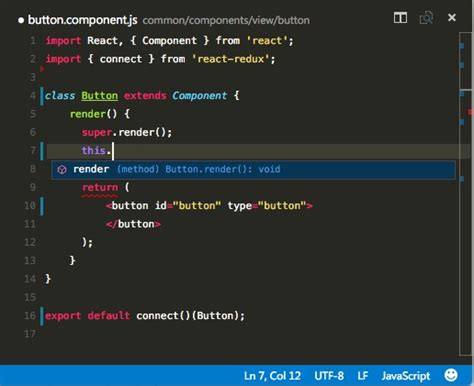
Task: Click the super.render() call on line 6
Action: [127, 132]
